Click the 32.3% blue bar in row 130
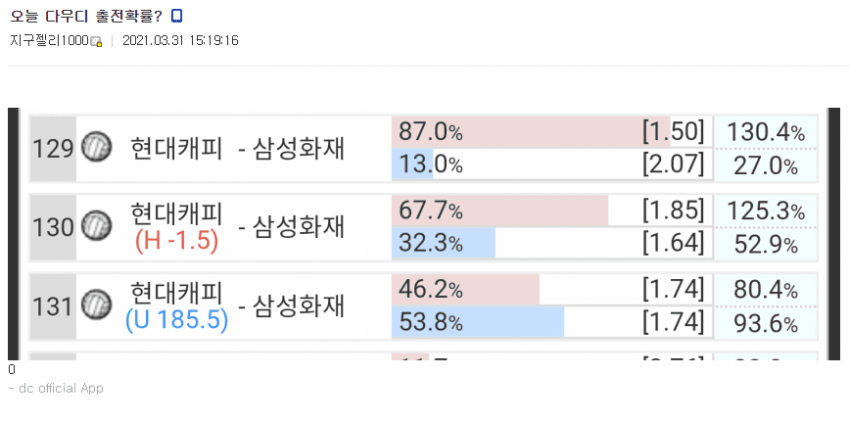850x422 pixels. pyautogui.click(x=444, y=243)
